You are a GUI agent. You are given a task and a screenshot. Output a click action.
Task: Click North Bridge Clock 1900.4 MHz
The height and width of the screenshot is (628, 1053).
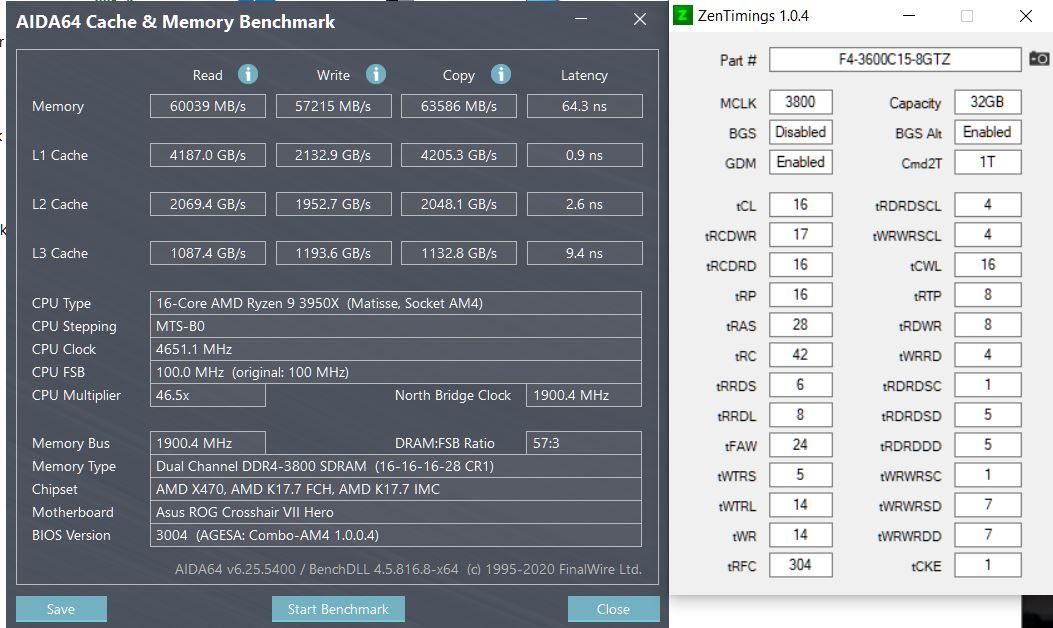click(x=584, y=395)
